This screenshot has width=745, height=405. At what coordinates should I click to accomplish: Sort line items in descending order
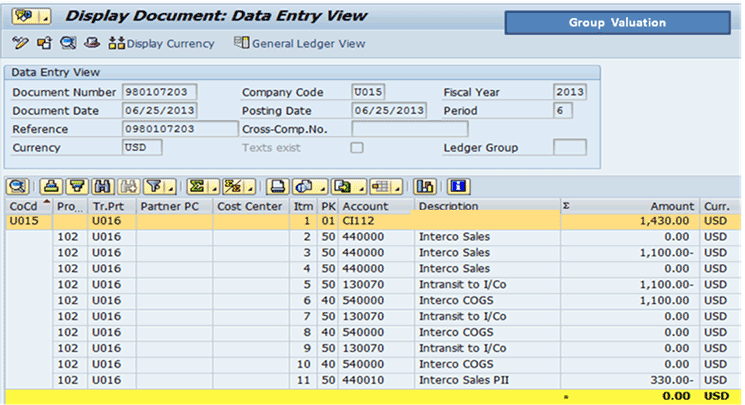click(76, 186)
